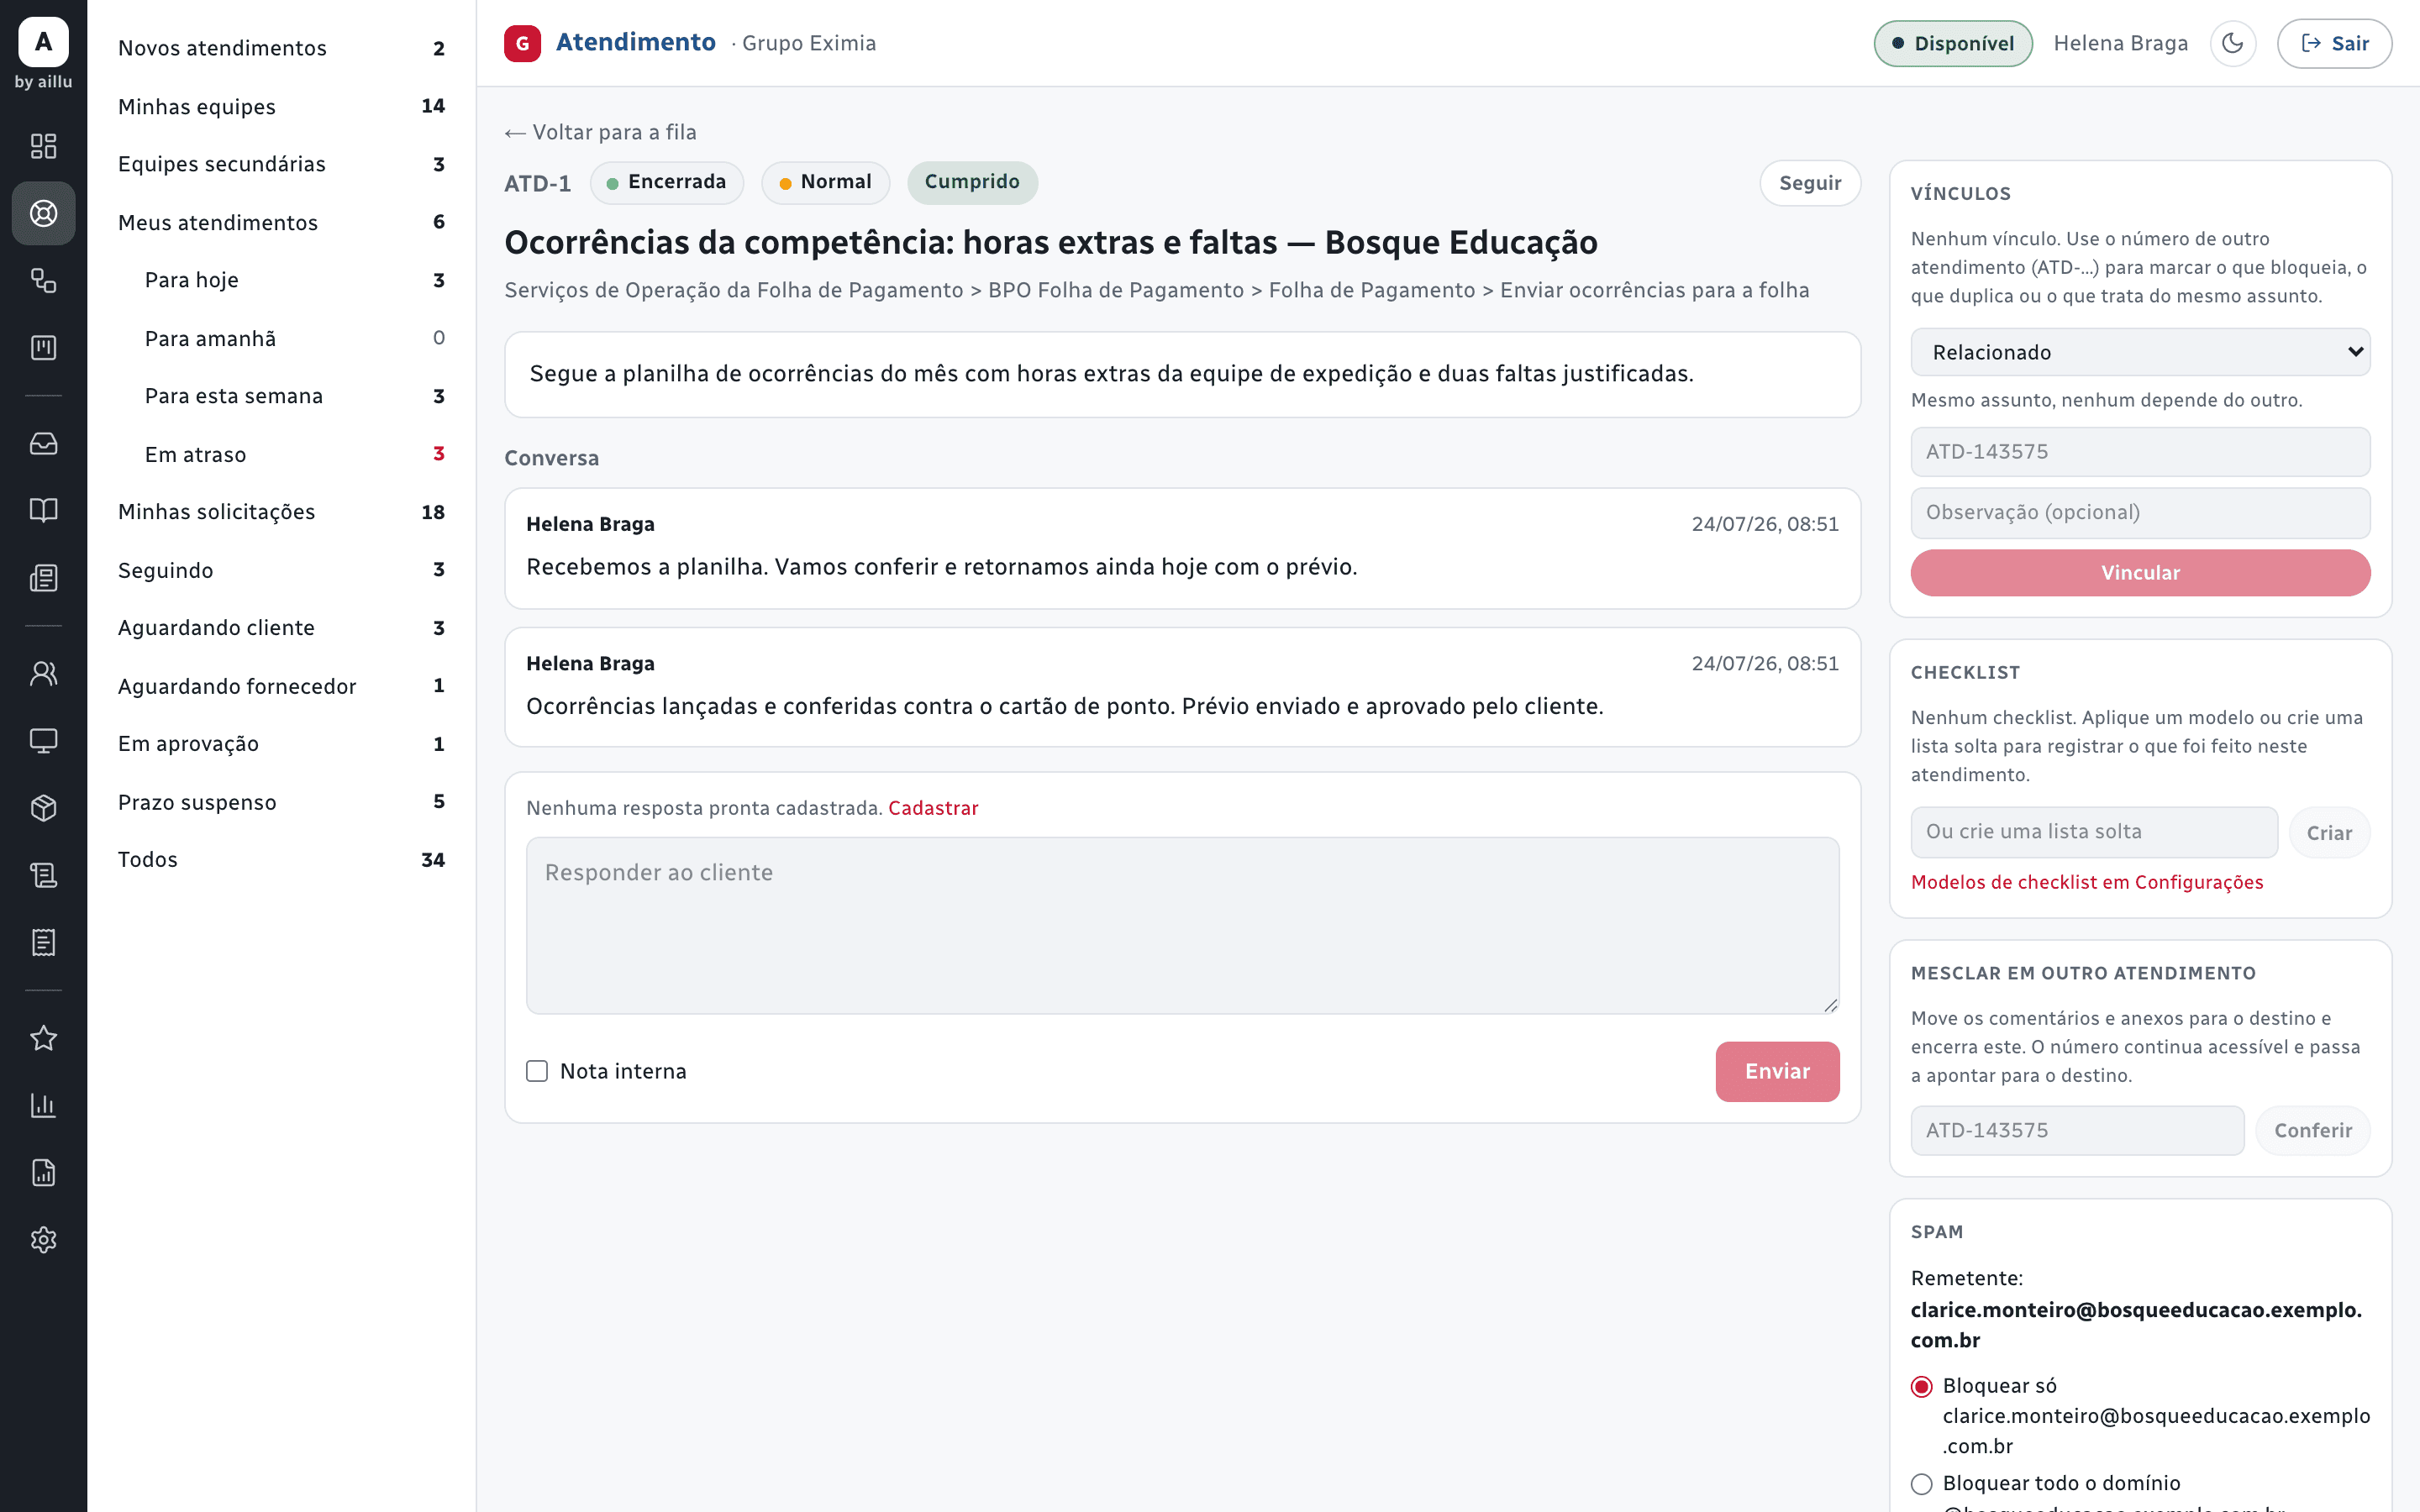
Task: Expand the Relacionado link type dropdown
Action: click(x=2140, y=352)
